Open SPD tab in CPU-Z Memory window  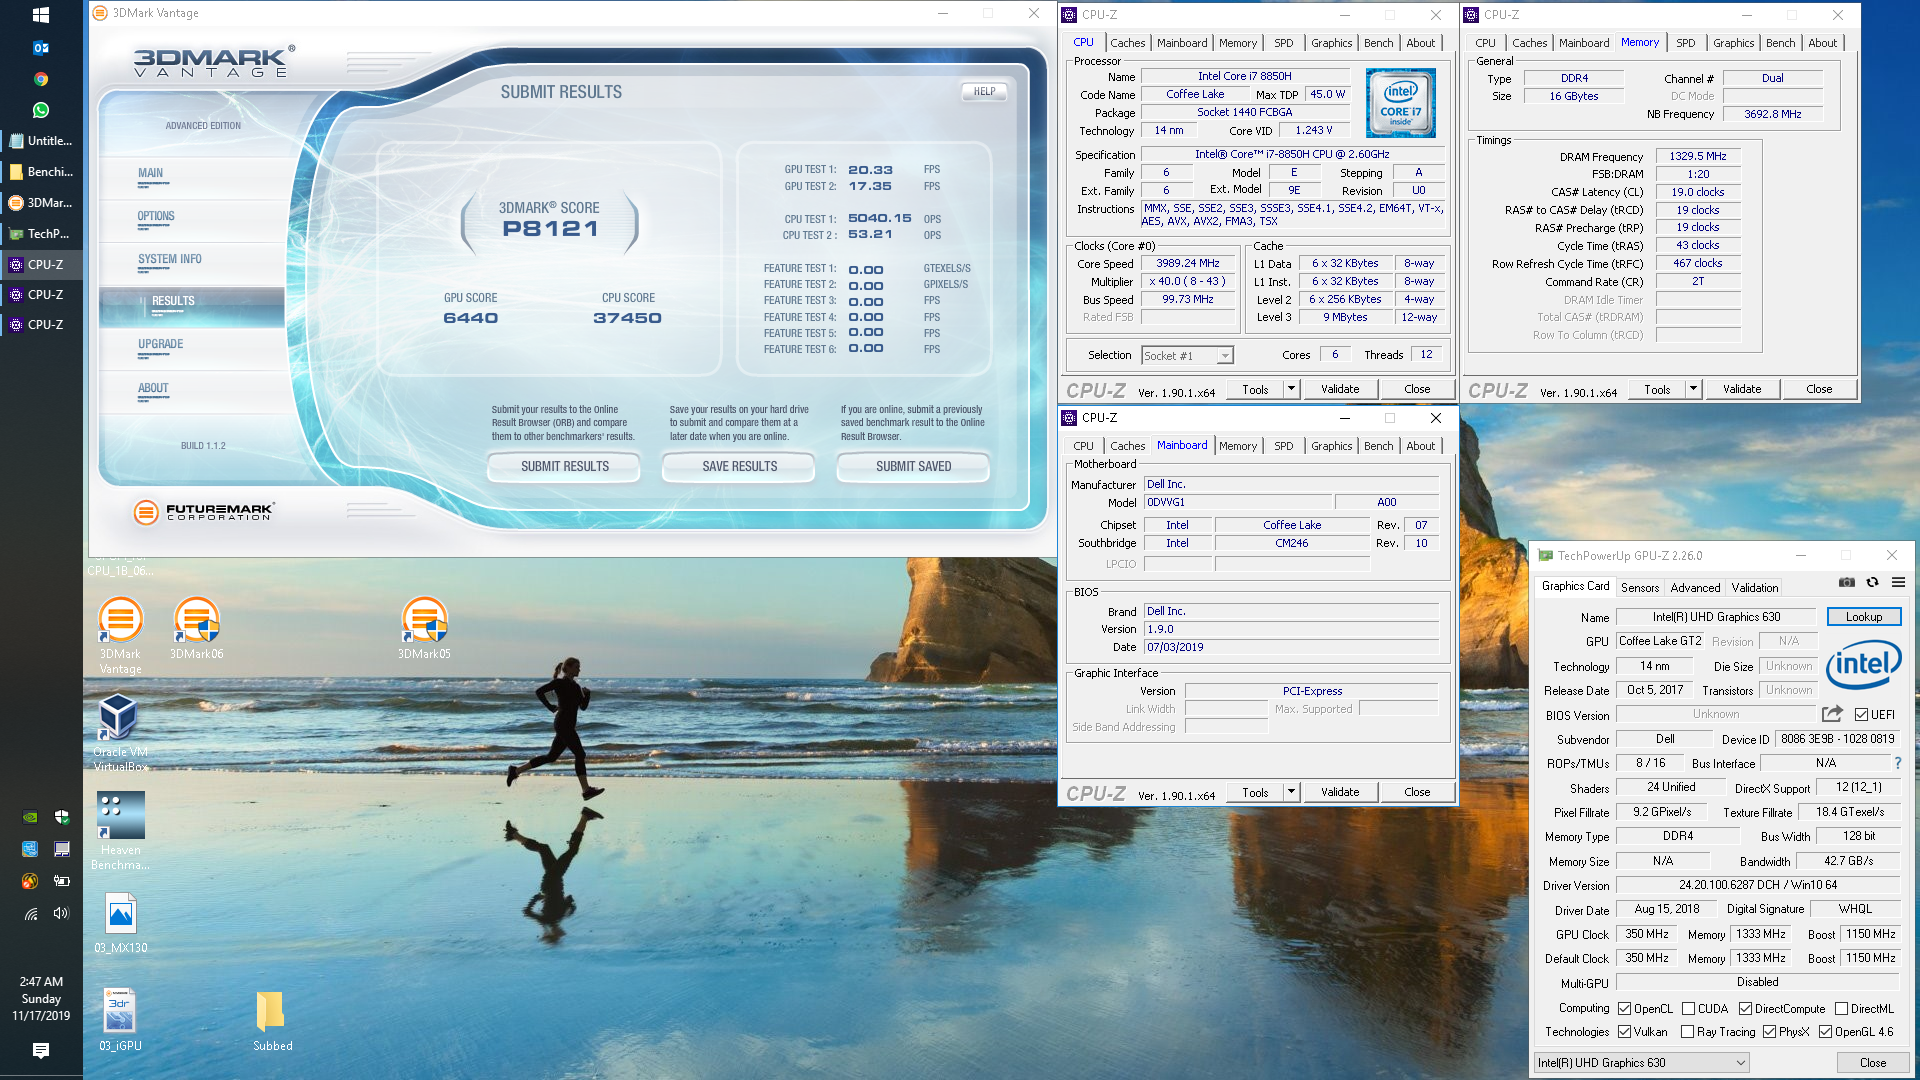pos(1685,43)
